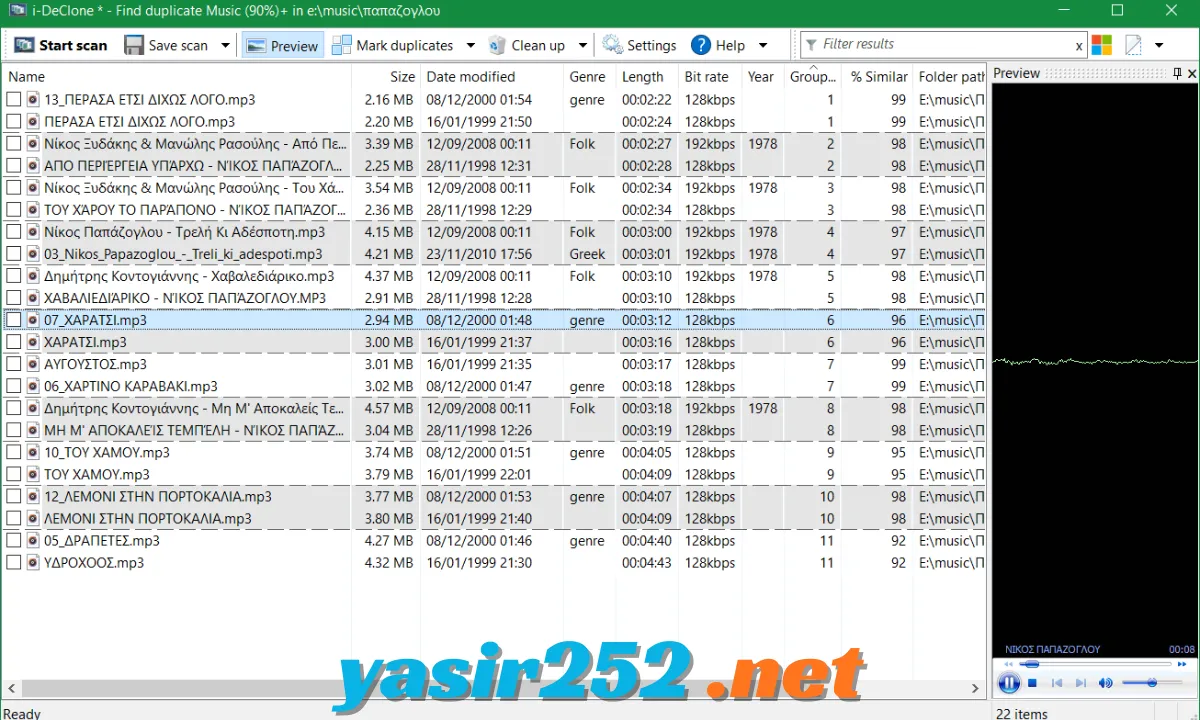Open the Mark duplicates tool

pos(392,45)
